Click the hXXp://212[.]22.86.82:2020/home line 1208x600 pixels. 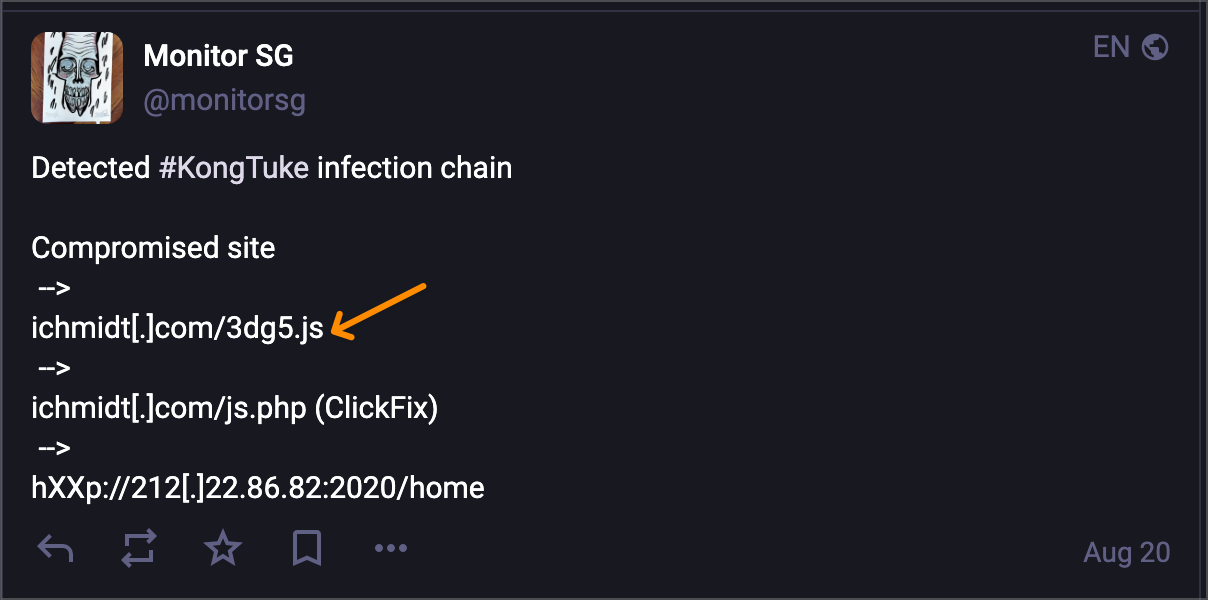pyautogui.click(x=258, y=488)
